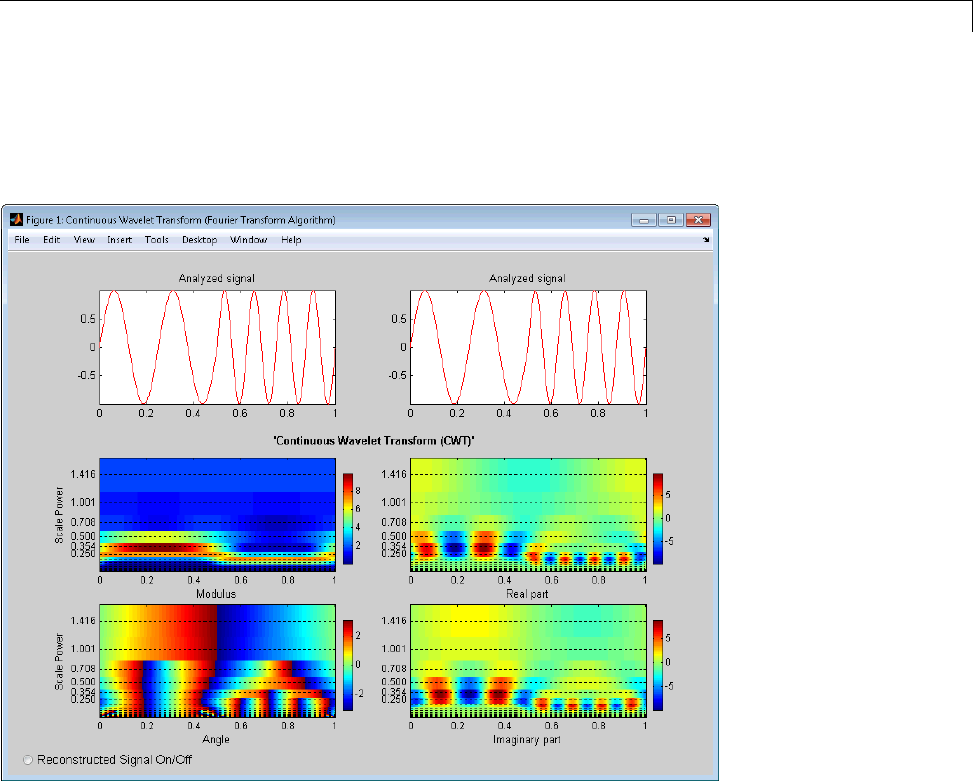Screen dimensions: 973x781
Task: Expand the Tools menu
Action: 156,240
